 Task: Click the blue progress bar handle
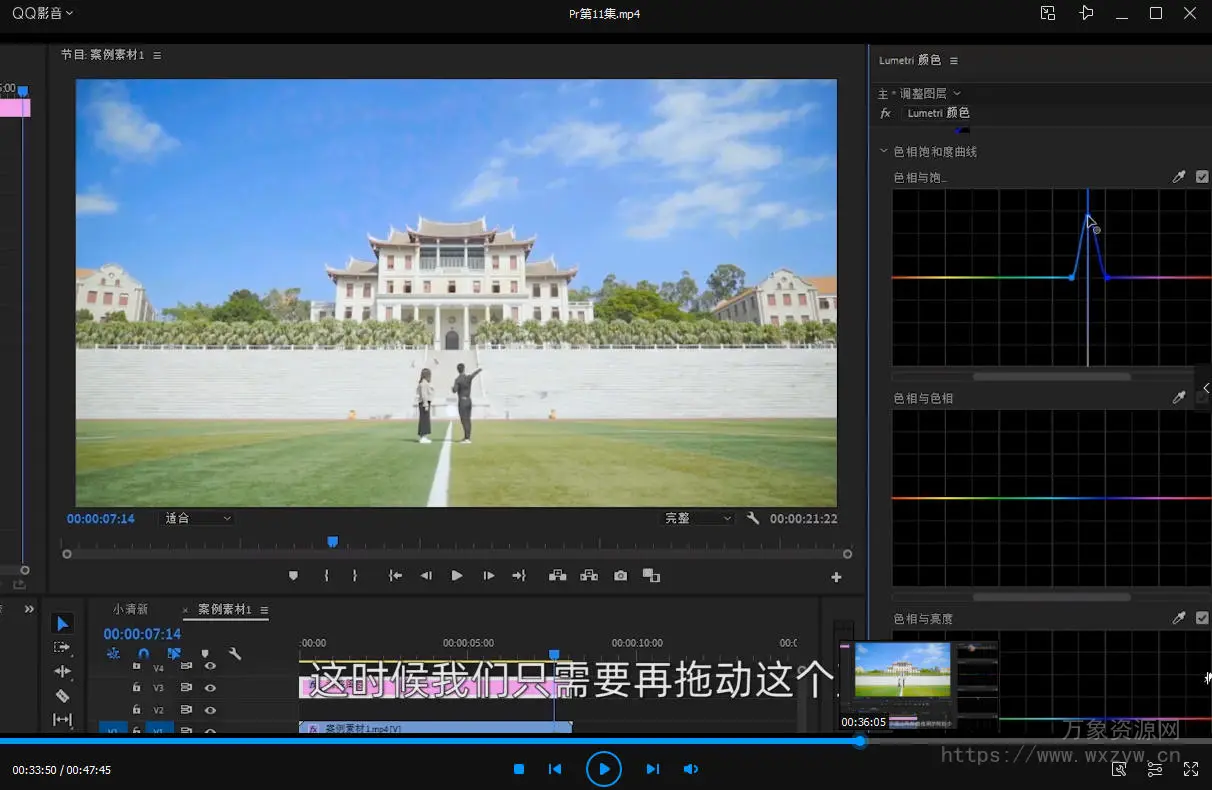pyautogui.click(x=859, y=741)
